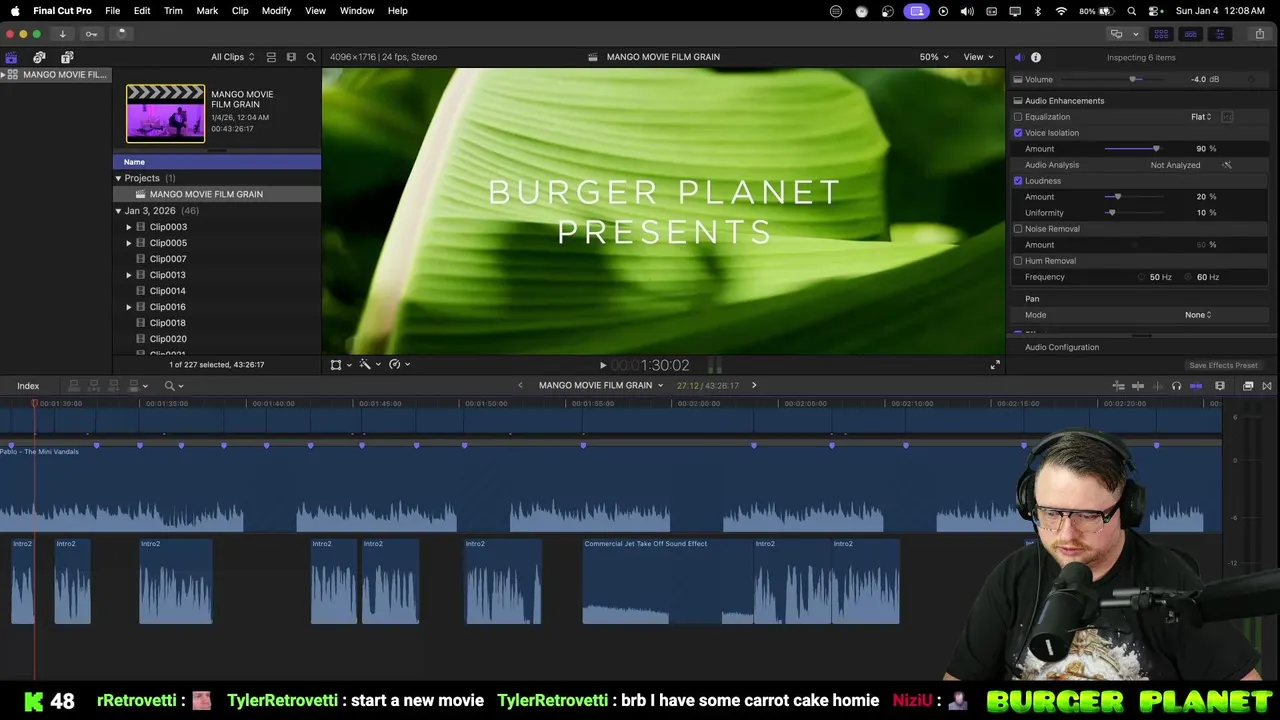Enable the Noise Removal checkbox
Image resolution: width=1280 pixels, height=720 pixels.
click(x=1018, y=229)
